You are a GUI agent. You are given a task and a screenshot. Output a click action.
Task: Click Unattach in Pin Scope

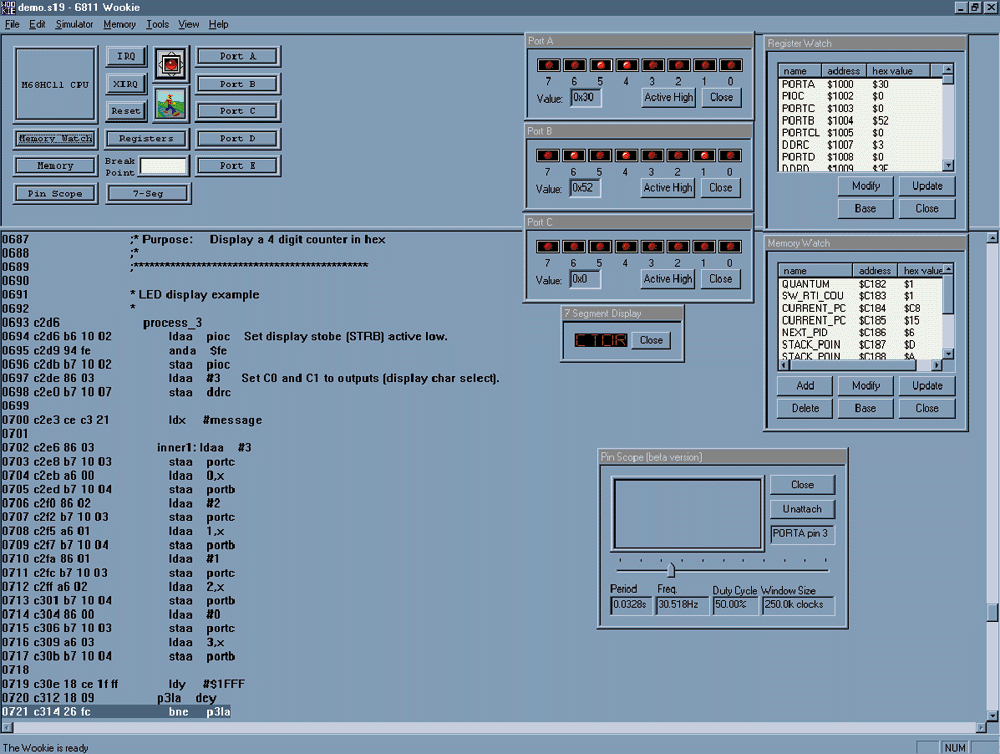pos(802,509)
